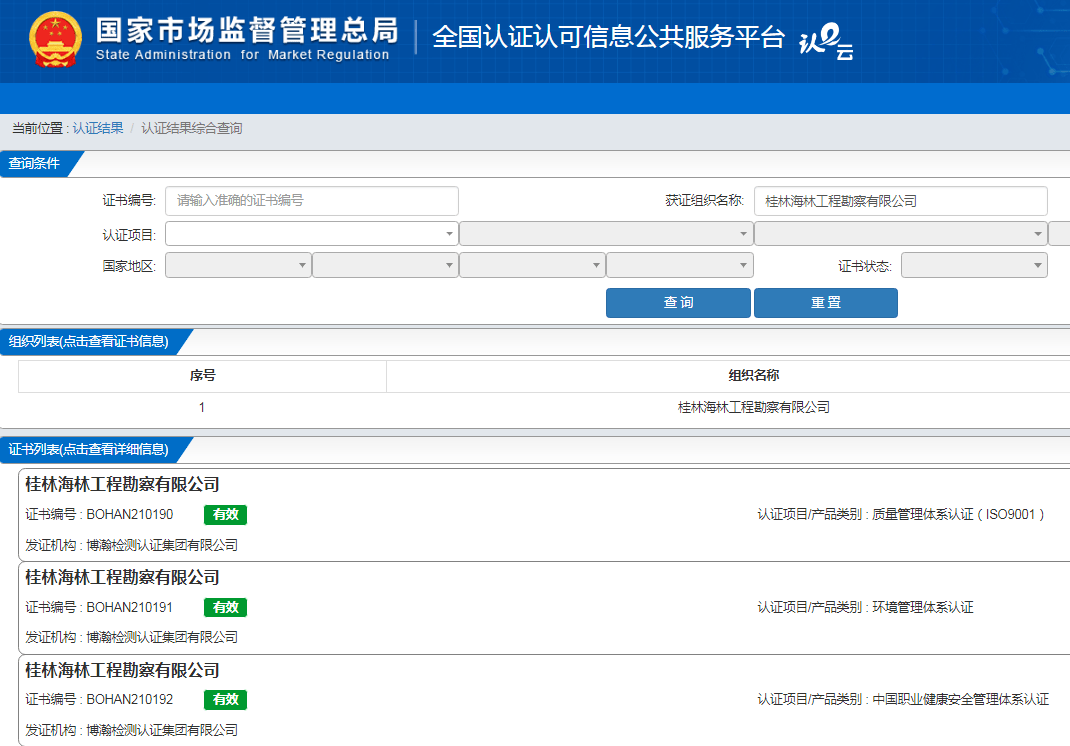The height and width of the screenshot is (746, 1070).
Task: Open the first 国家地区 dropdown
Action: point(238,266)
